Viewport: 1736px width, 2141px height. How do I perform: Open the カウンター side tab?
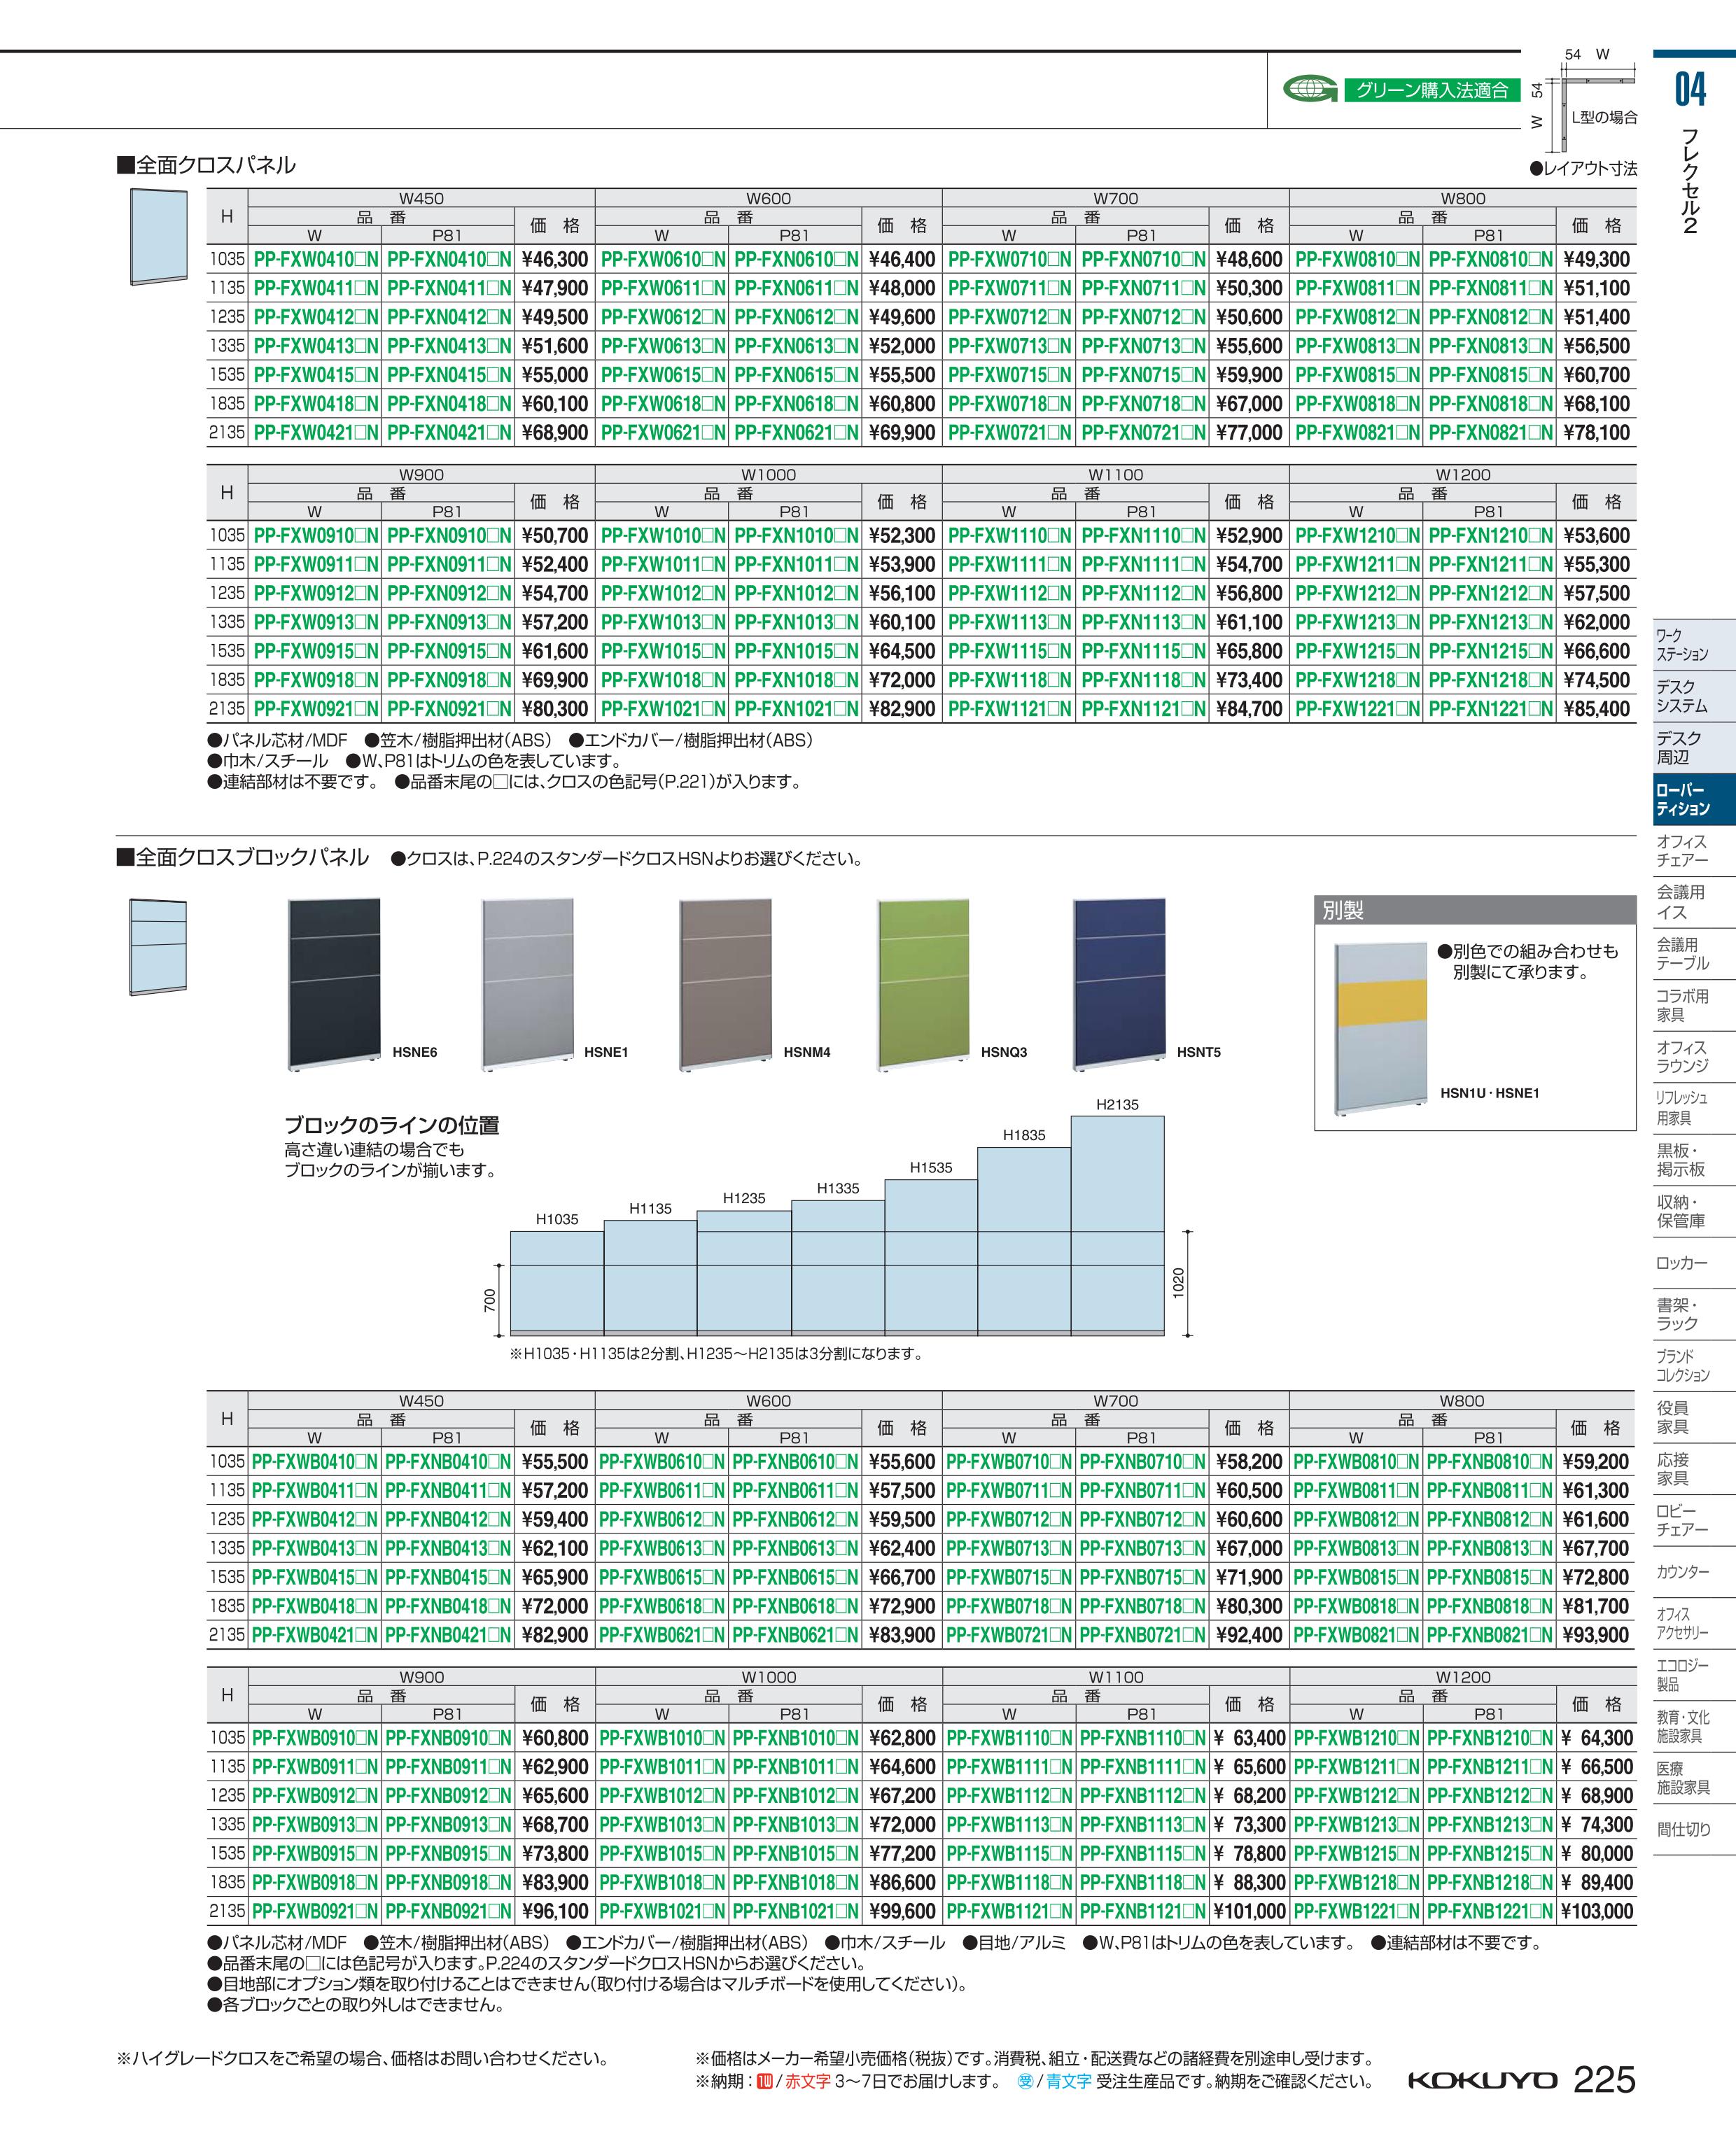pyautogui.click(x=1693, y=1572)
